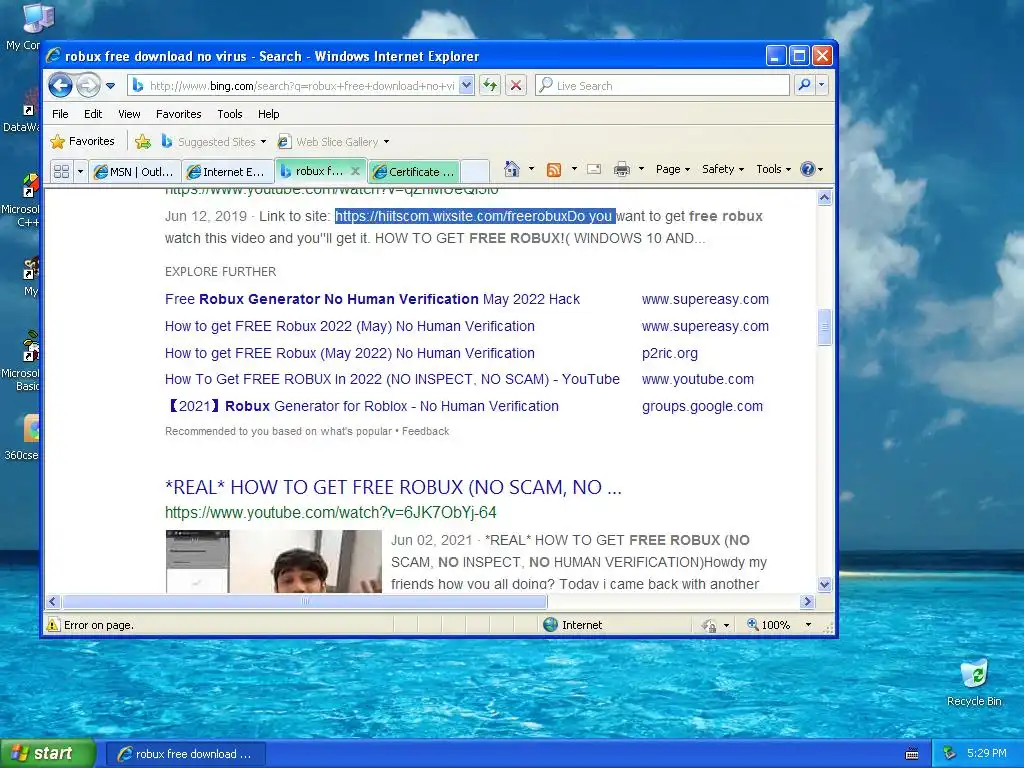The image size is (1024, 768).
Task: Click the system tray safely remove hardware icon
Action: click(x=950, y=753)
